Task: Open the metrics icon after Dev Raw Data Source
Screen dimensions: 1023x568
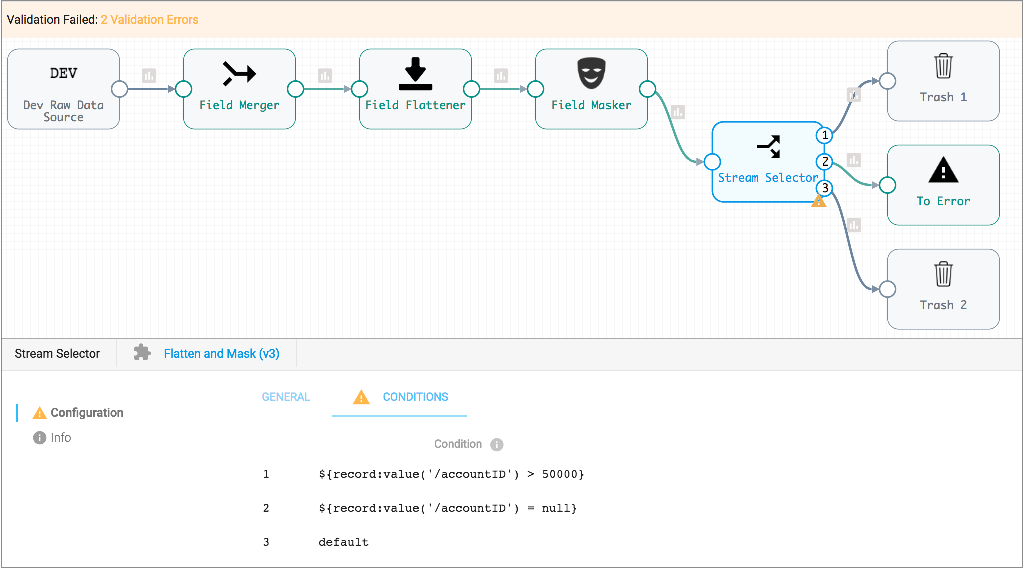Action: click(149, 76)
